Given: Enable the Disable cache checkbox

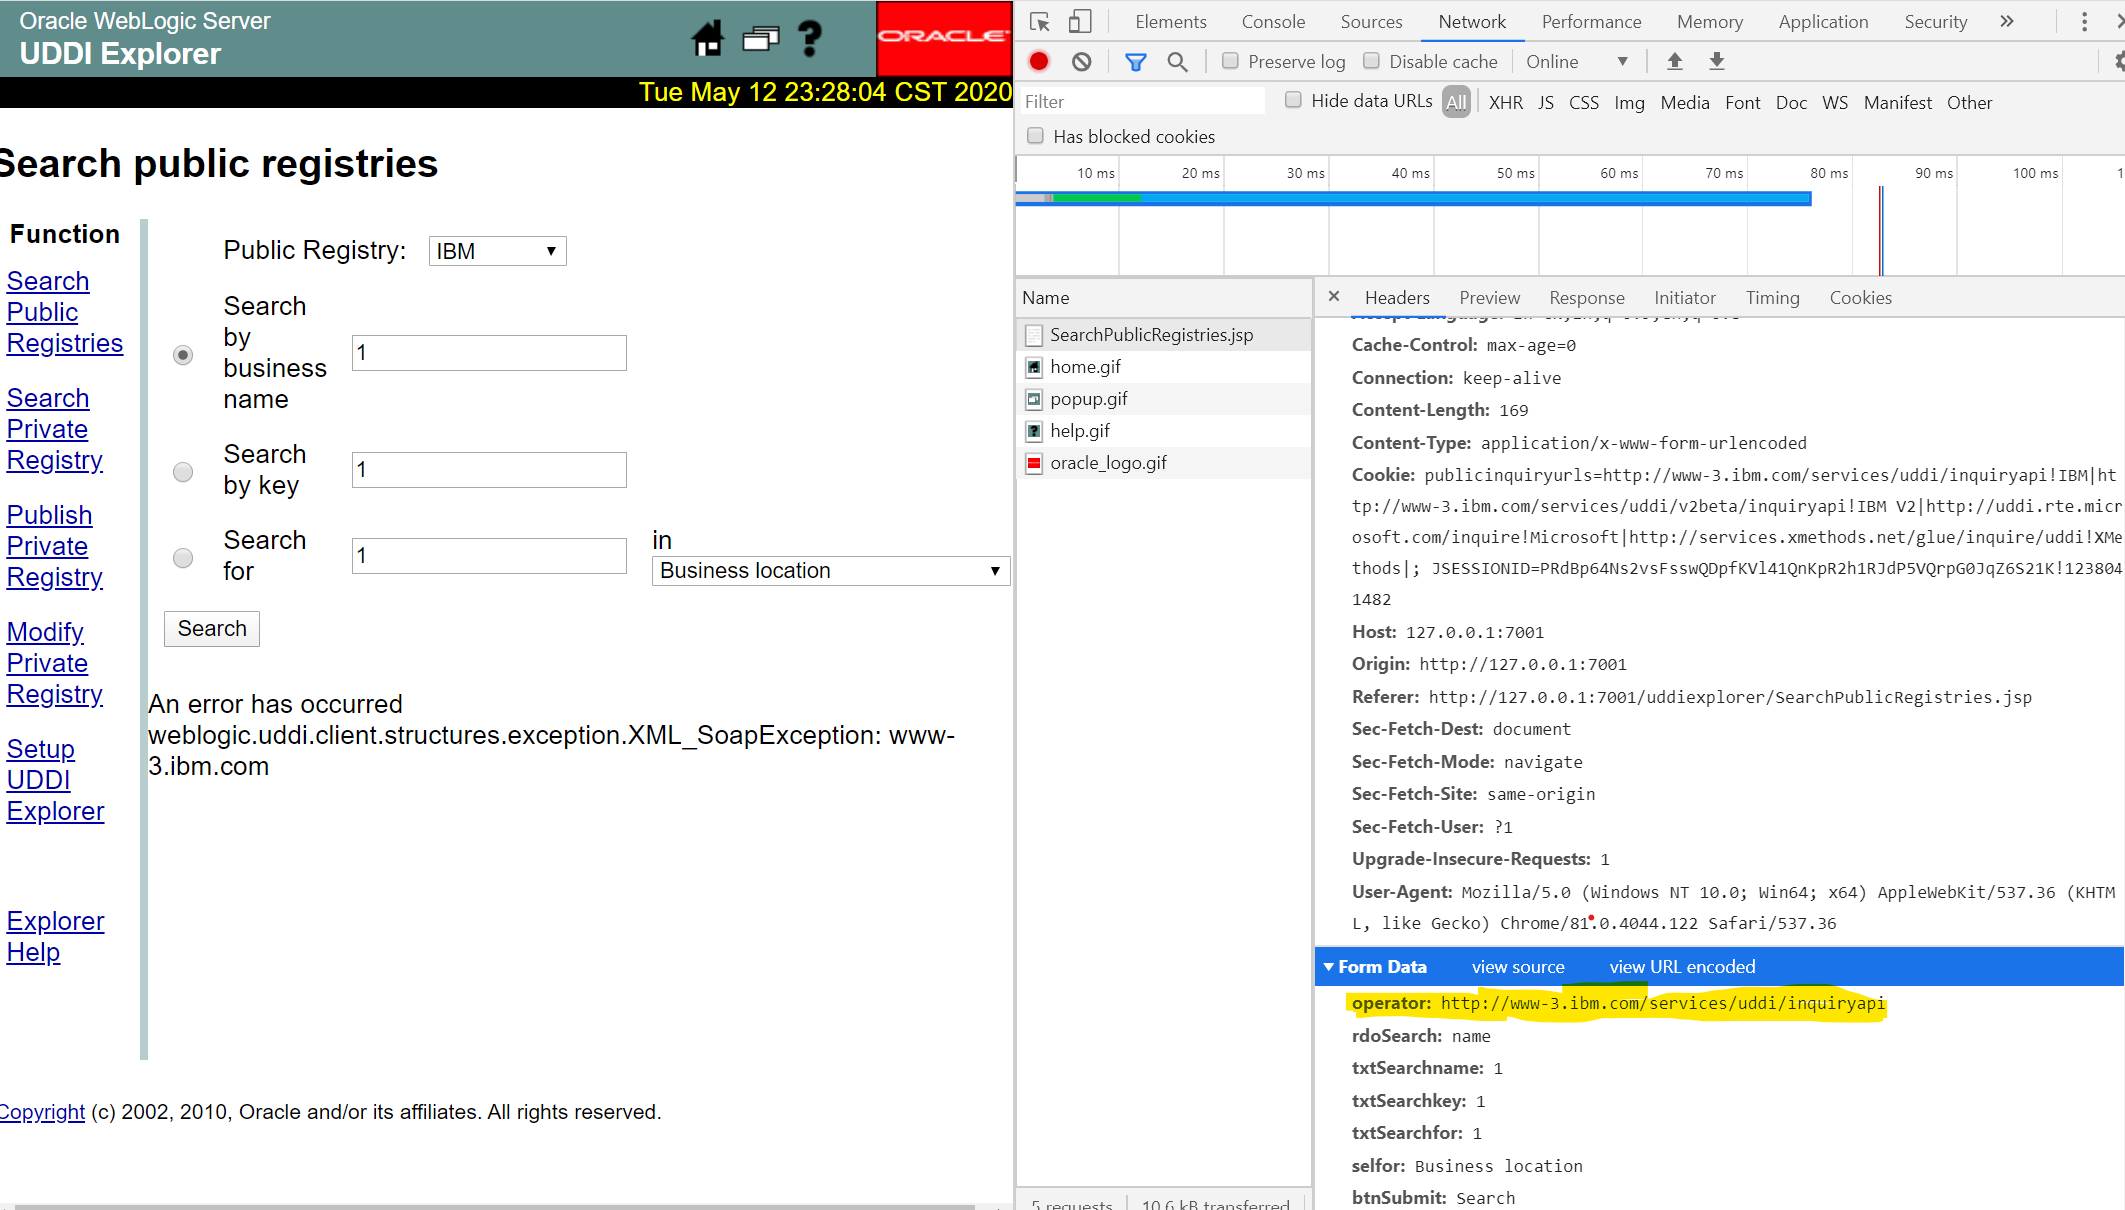Looking at the screenshot, I should pyautogui.click(x=1372, y=61).
